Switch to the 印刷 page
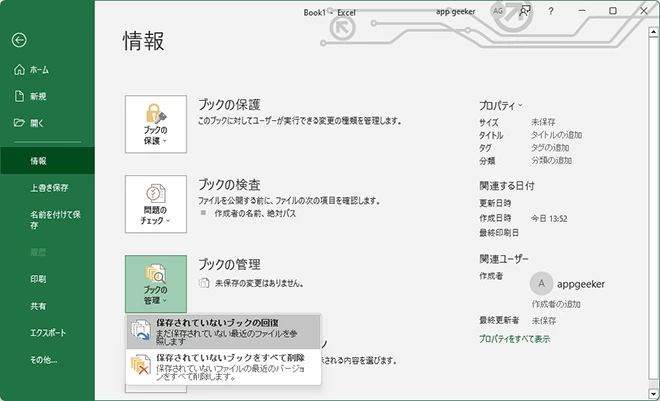The height and width of the screenshot is (401, 660). click(38, 279)
